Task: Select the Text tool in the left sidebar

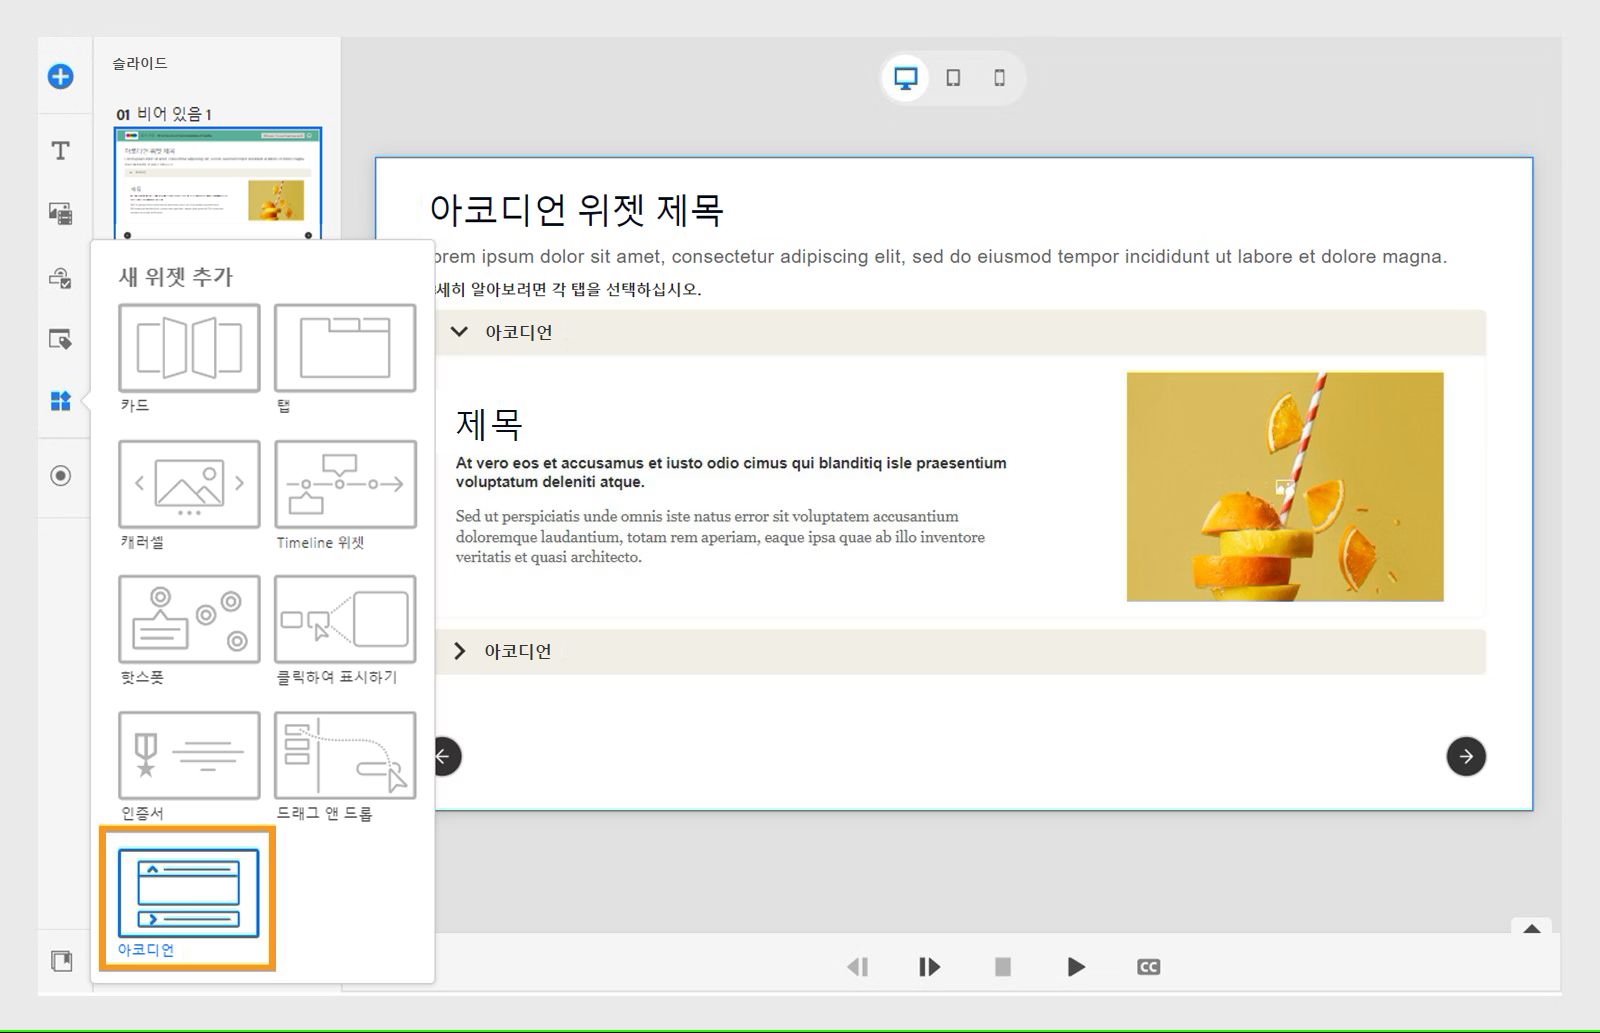Action: pos(60,150)
